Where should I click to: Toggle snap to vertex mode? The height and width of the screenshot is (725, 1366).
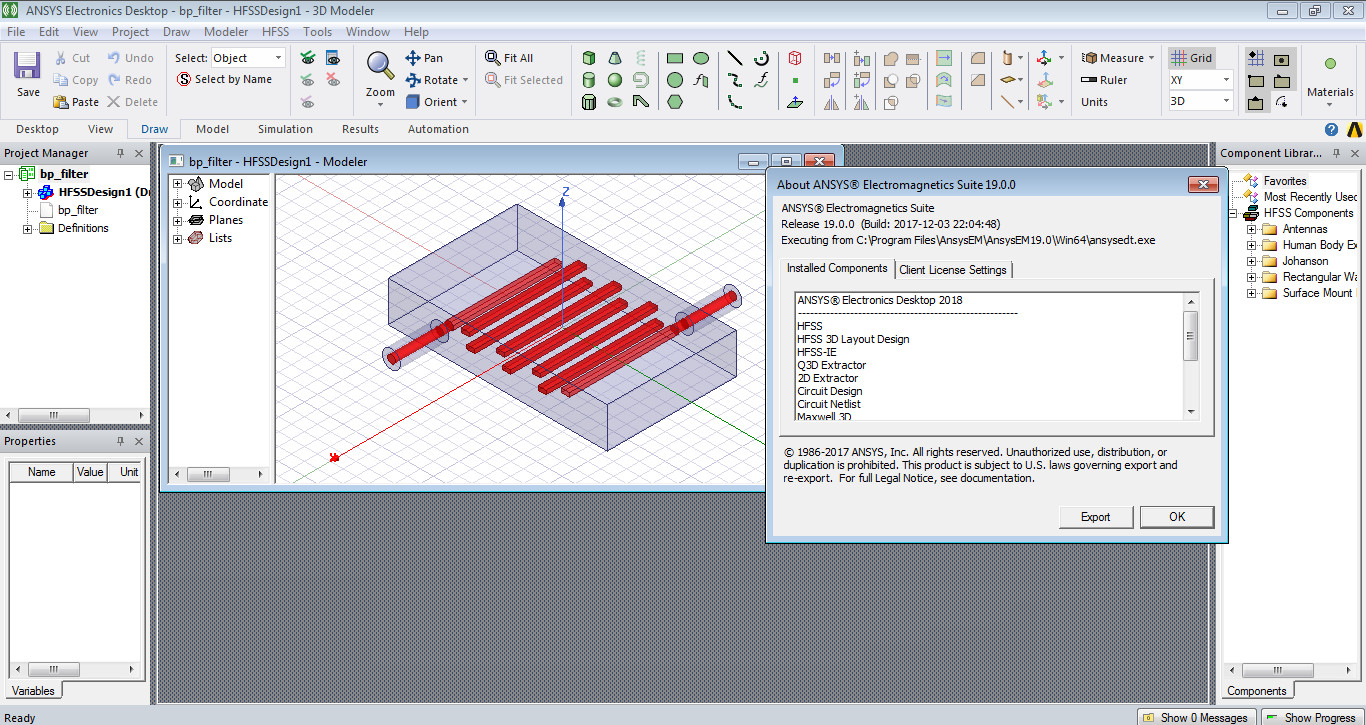pyautogui.click(x=1256, y=80)
